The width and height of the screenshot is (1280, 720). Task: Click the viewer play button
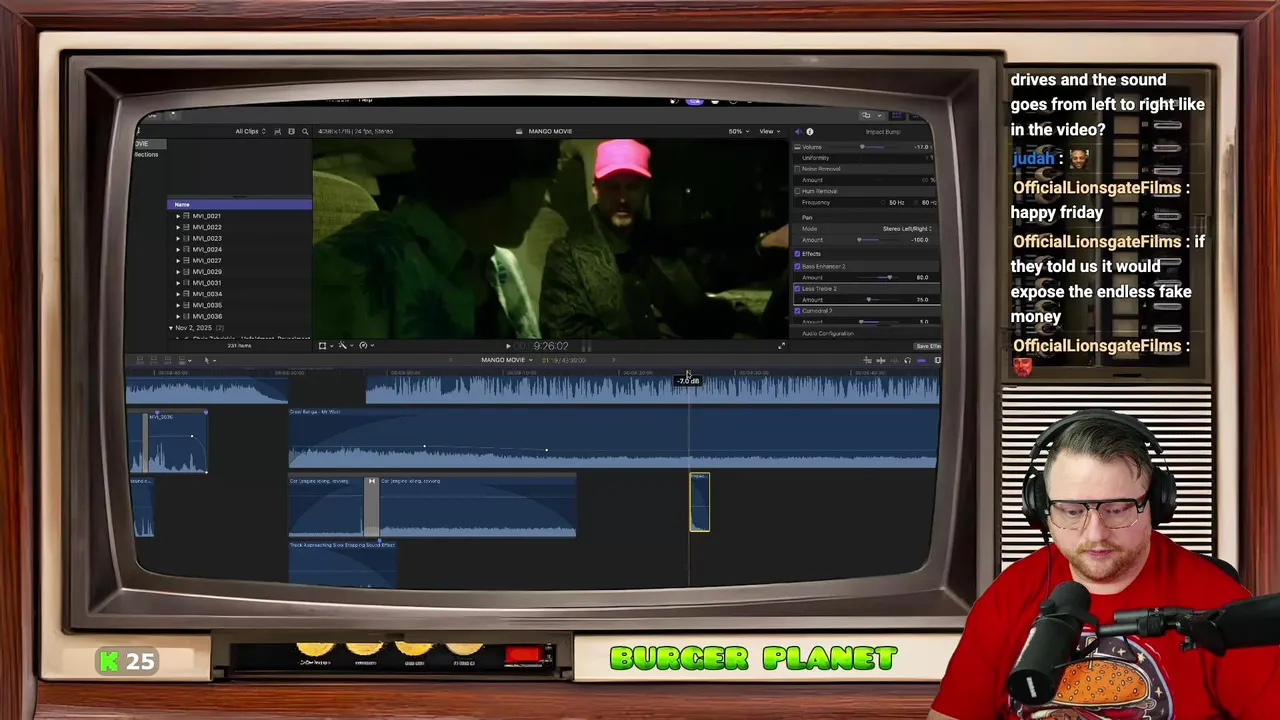click(508, 346)
